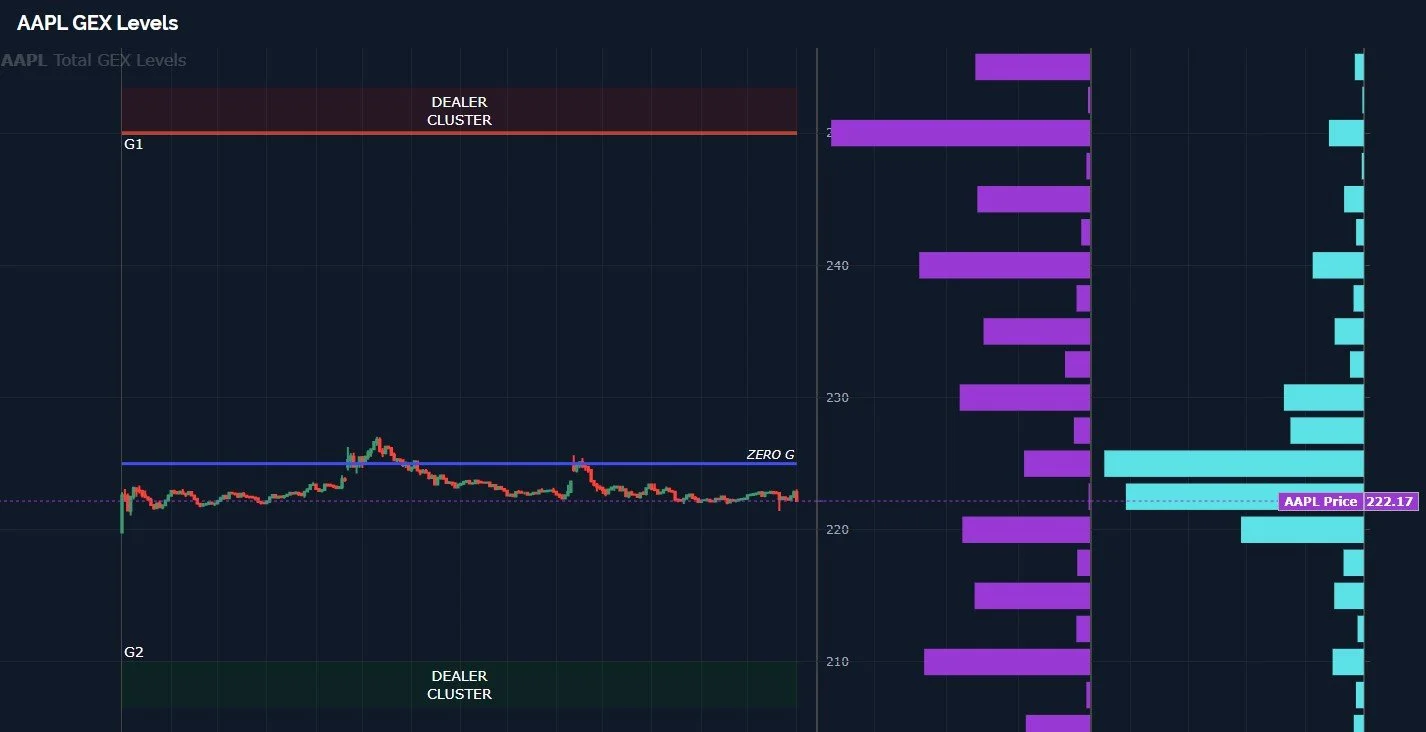Click the AAPL GEX Levels title
The height and width of the screenshot is (732, 1426).
pyautogui.click(x=98, y=22)
